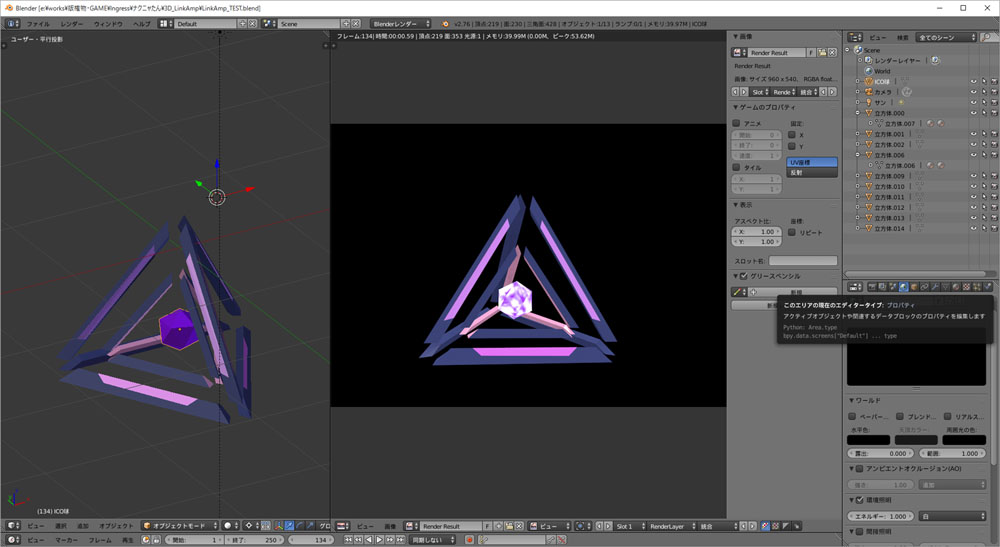The height and width of the screenshot is (547, 1000).
Task: Toggle visibility eye of 立方体.009
Action: pyautogui.click(x=973, y=176)
